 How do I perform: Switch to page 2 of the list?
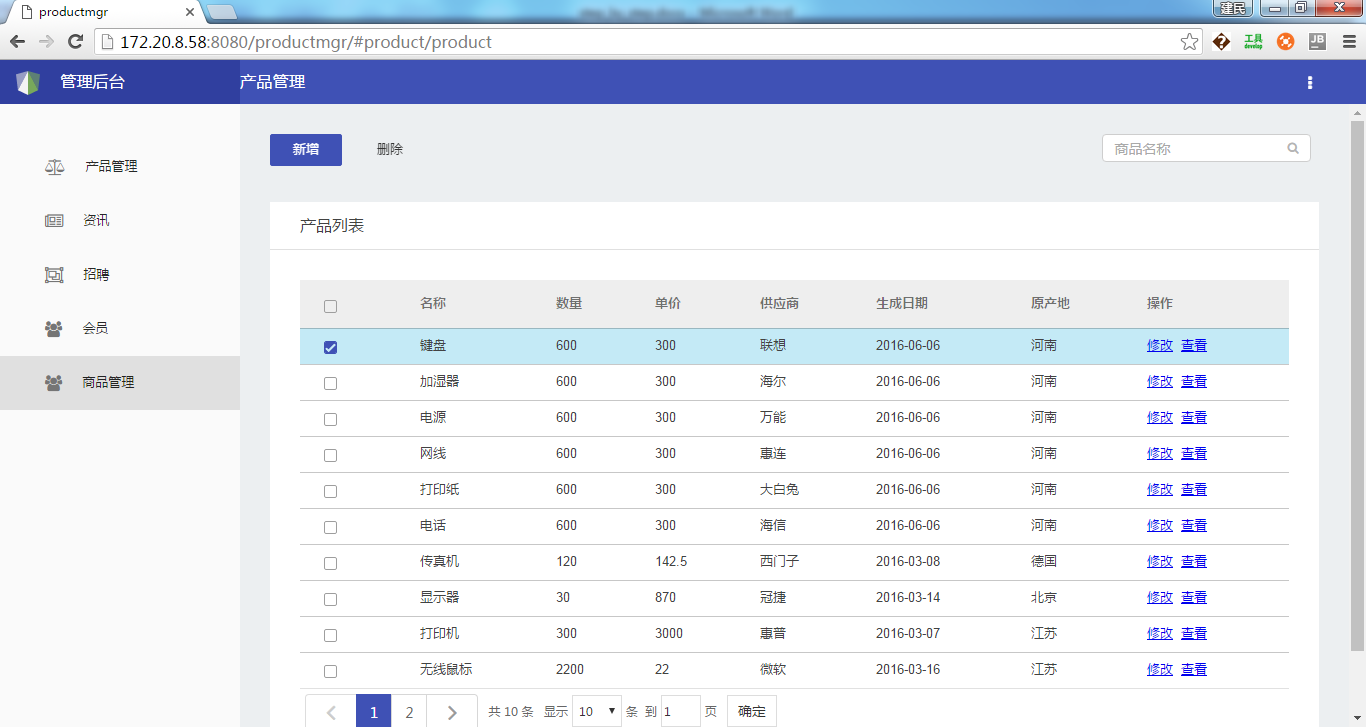409,712
